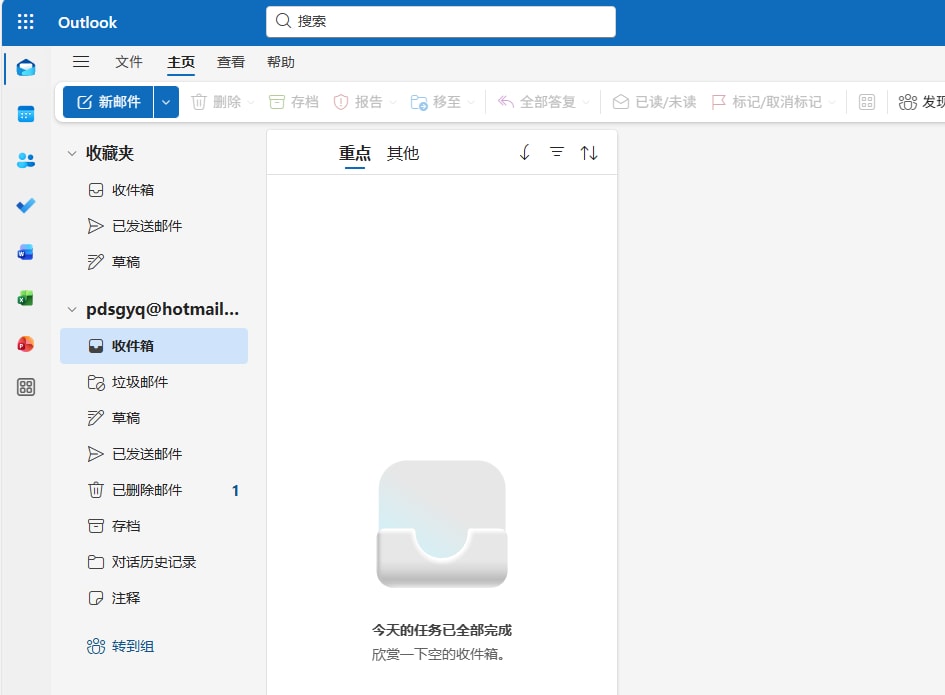The height and width of the screenshot is (695, 945).
Task: Launch Word from the left app rail
Action: 26,252
